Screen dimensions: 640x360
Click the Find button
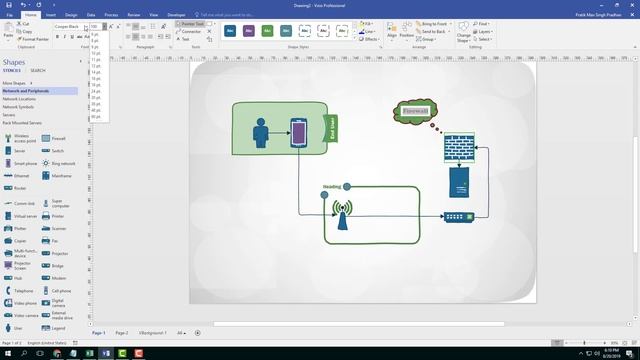[x=481, y=24]
